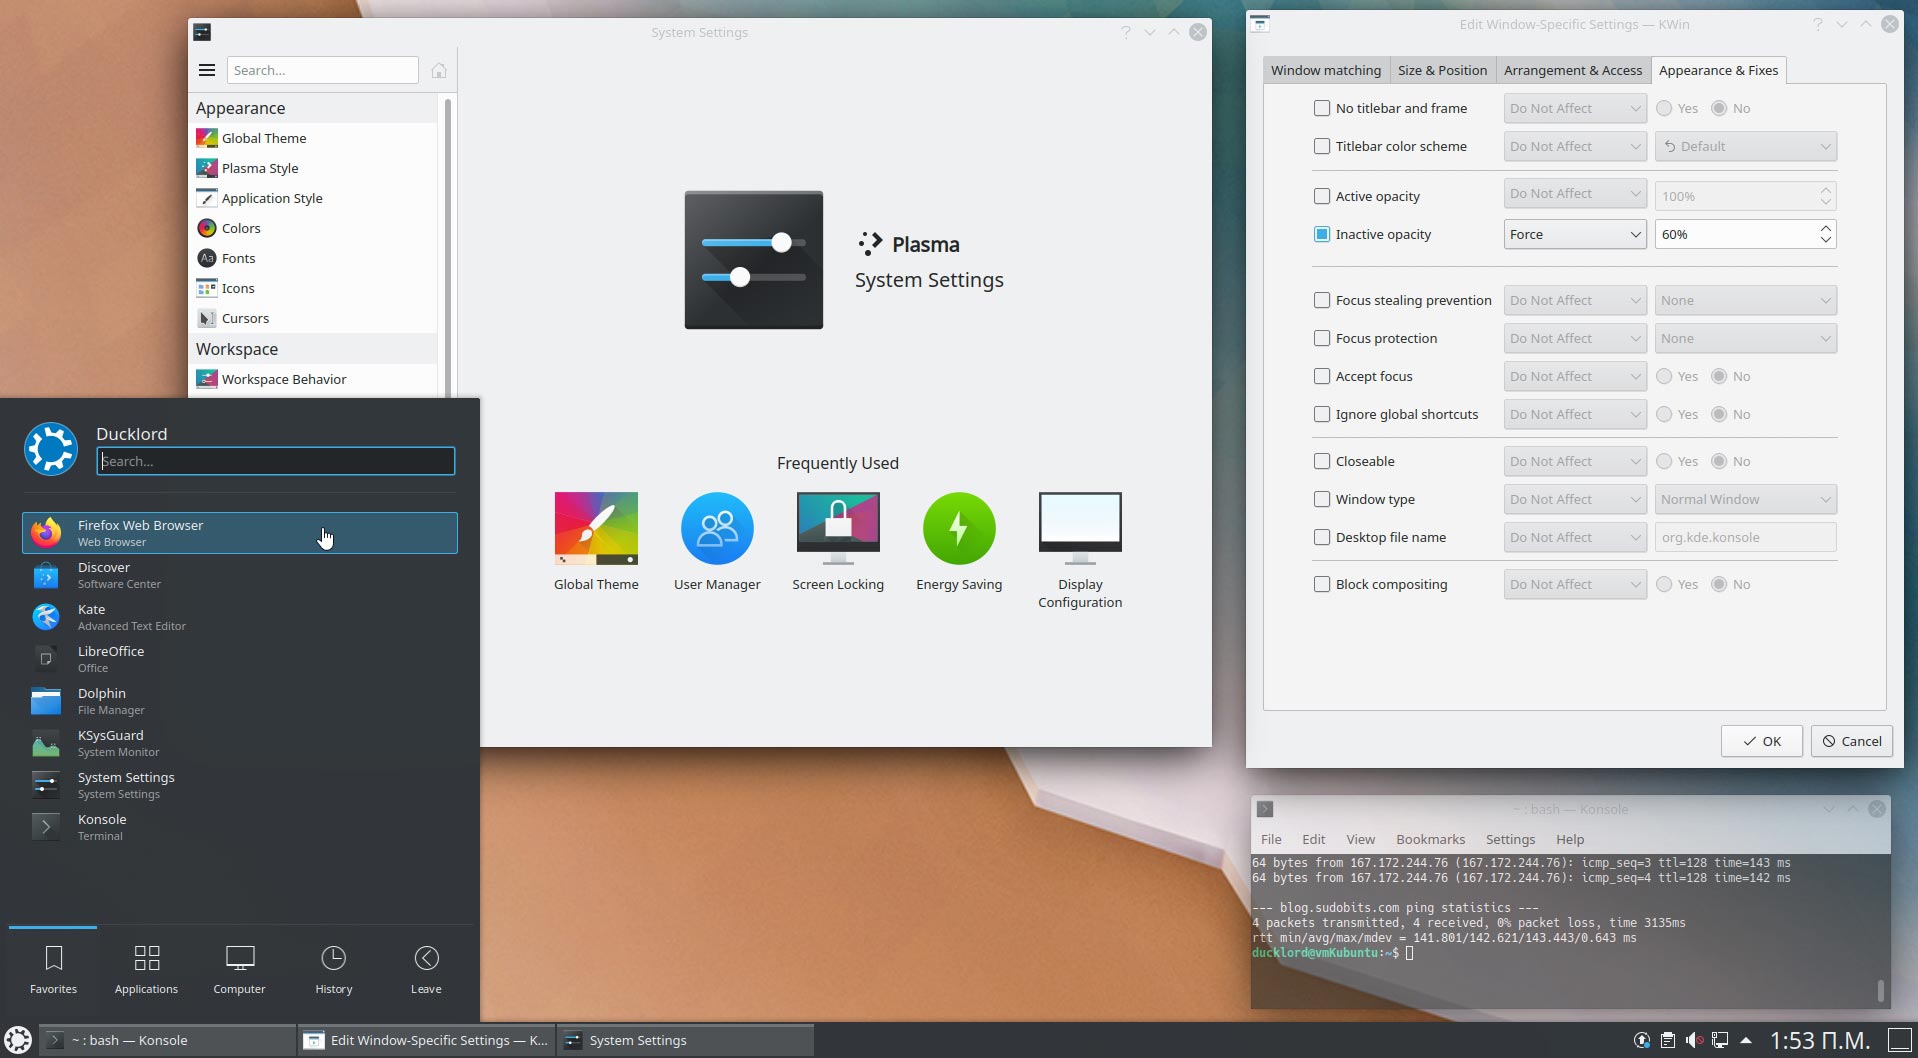1918x1058 pixels.
Task: Open the Bookmarks menu in Konsole
Action: 1430,839
